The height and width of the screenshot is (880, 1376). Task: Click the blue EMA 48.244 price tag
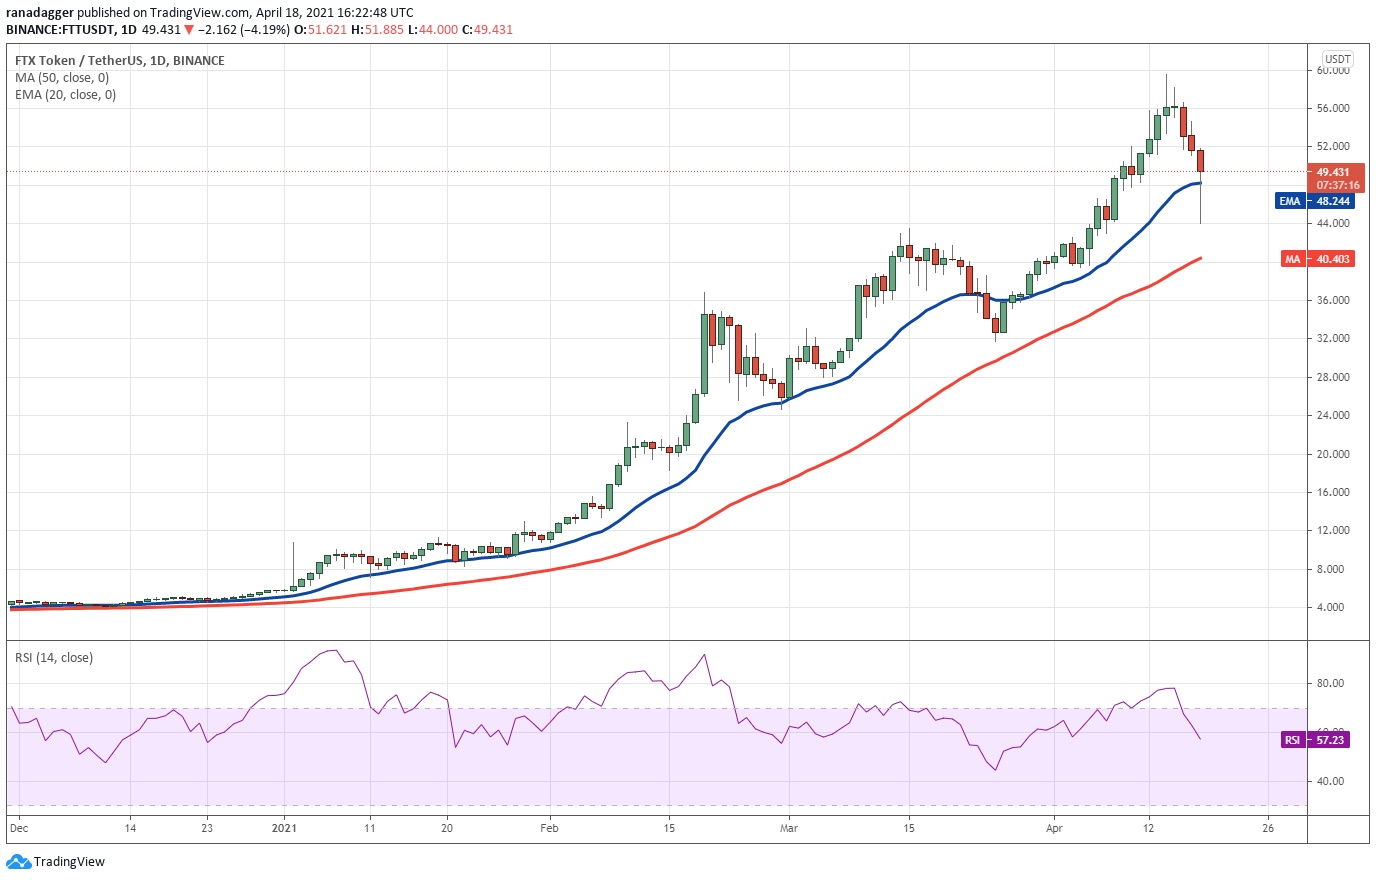[x=1315, y=201]
